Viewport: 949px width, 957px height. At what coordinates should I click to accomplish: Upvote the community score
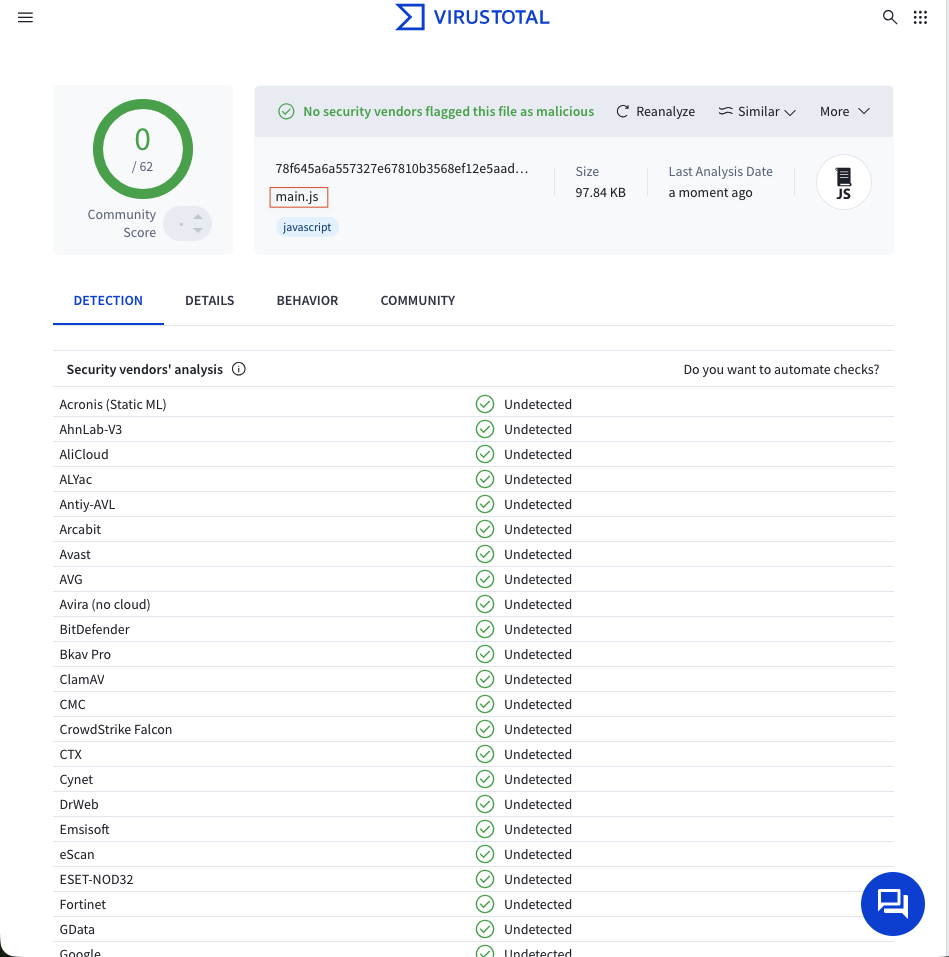point(198,217)
